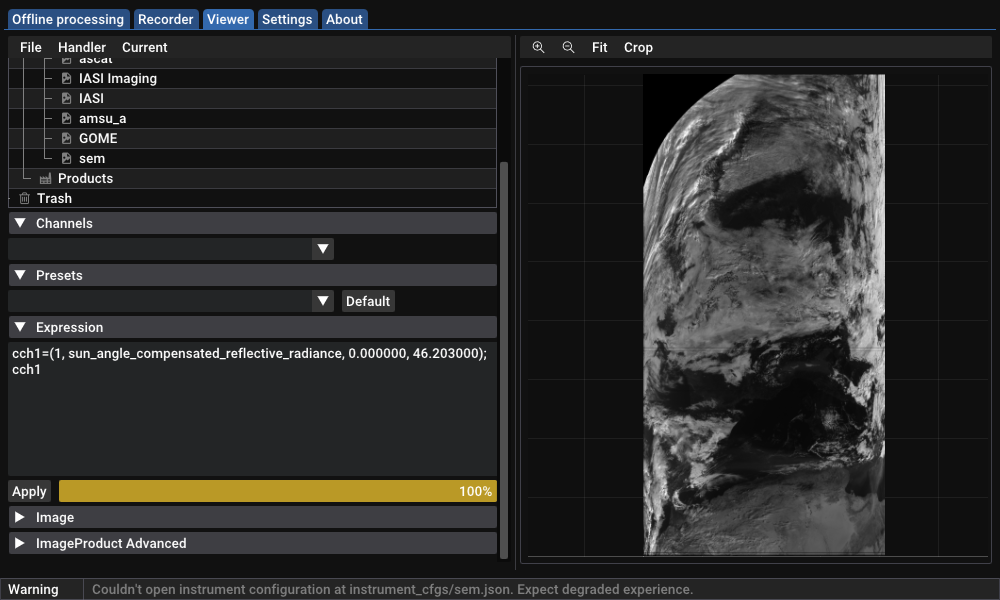Click the yellow 100% progress bar
Viewport: 1000px width, 600px height.
point(277,491)
